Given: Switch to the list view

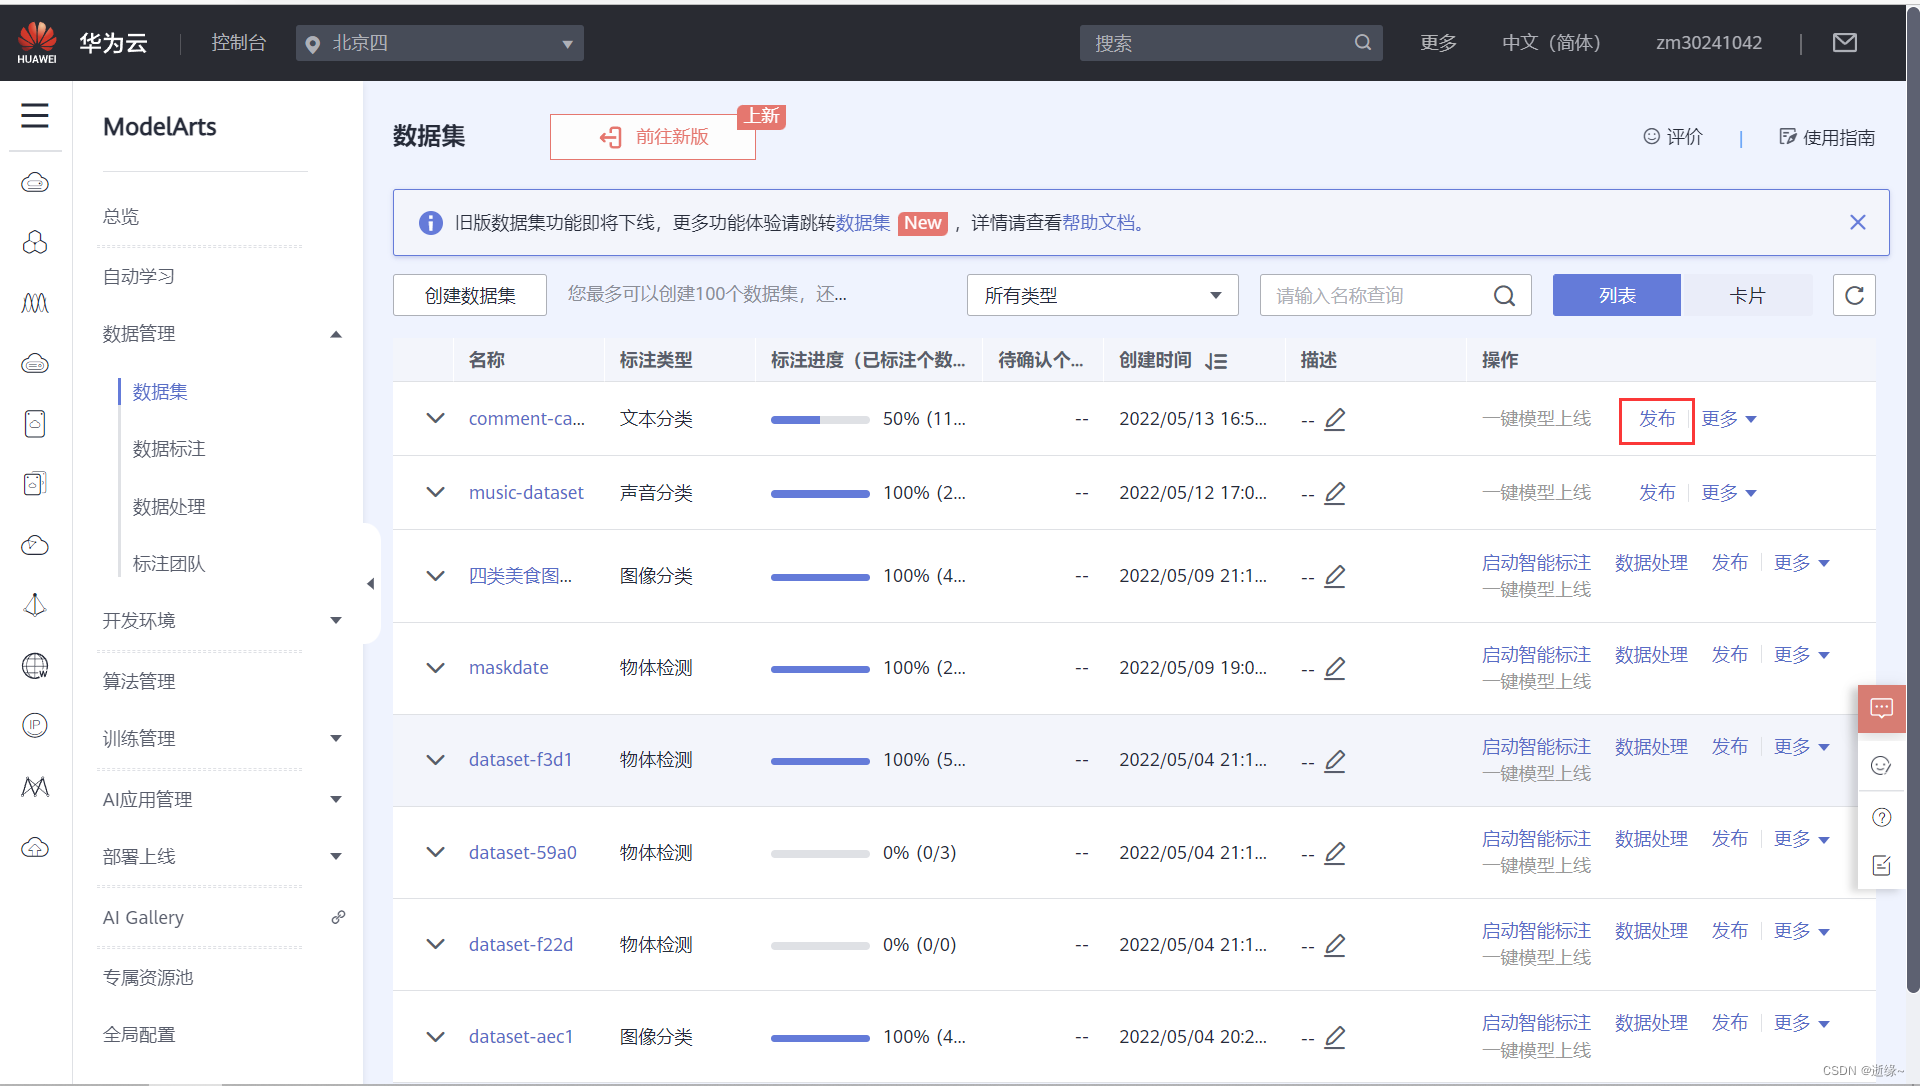Looking at the screenshot, I should pos(1616,295).
